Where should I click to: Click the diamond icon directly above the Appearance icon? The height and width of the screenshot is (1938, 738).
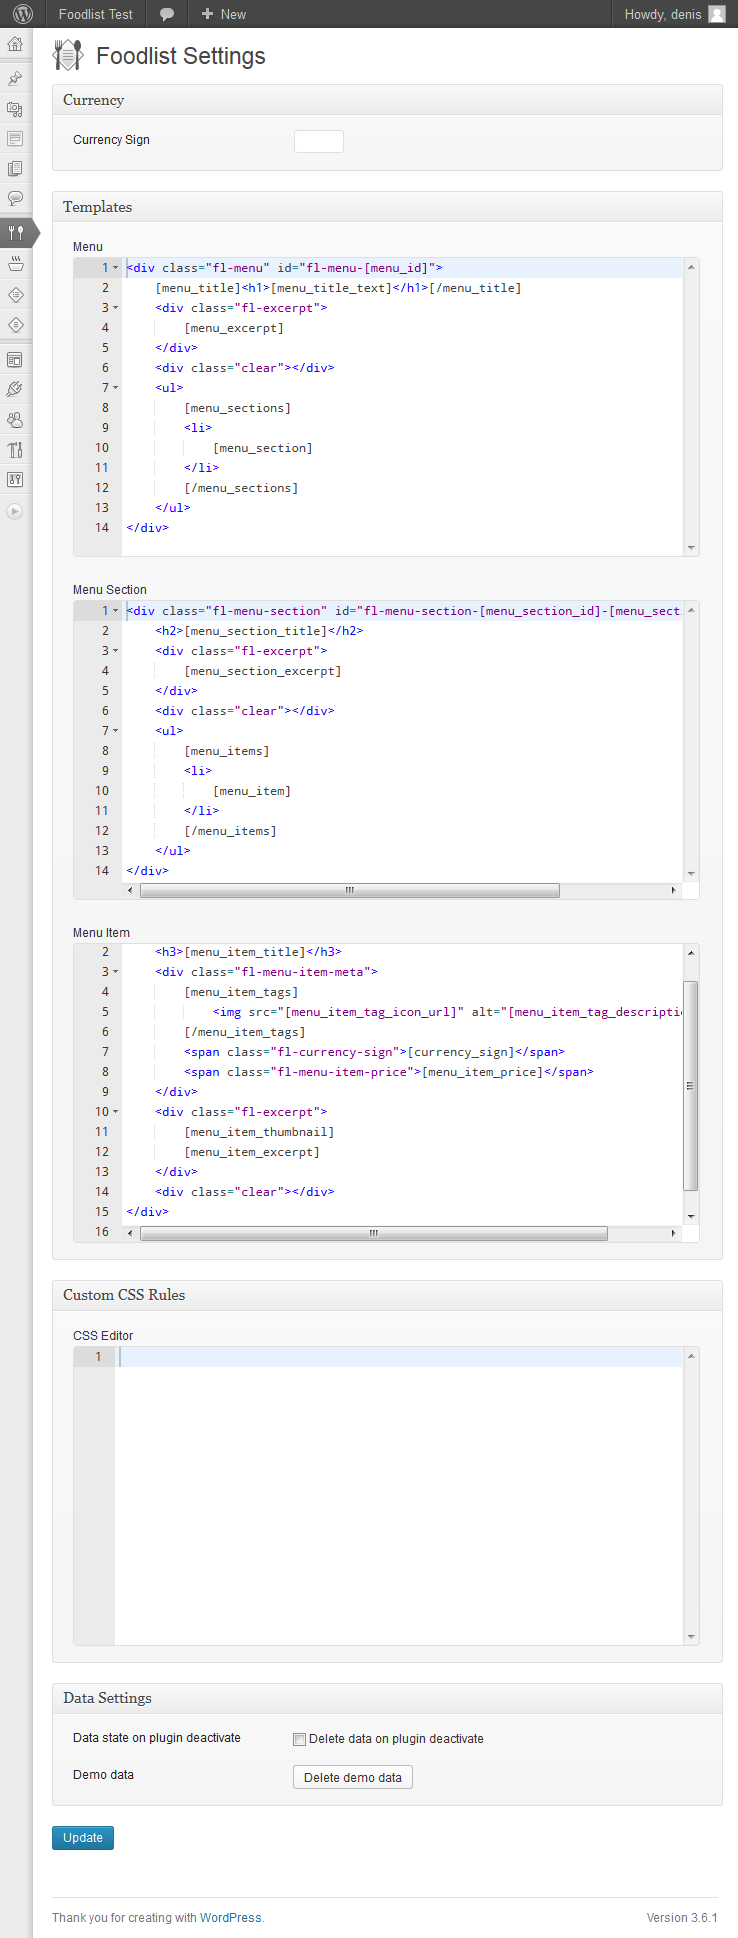point(15,325)
